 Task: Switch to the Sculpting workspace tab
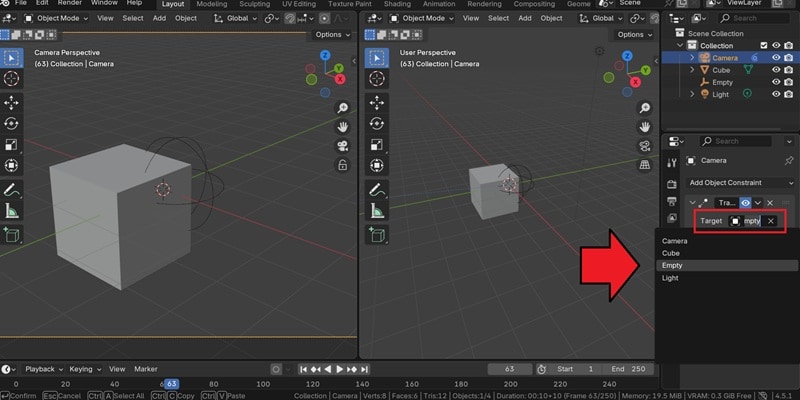tap(255, 4)
